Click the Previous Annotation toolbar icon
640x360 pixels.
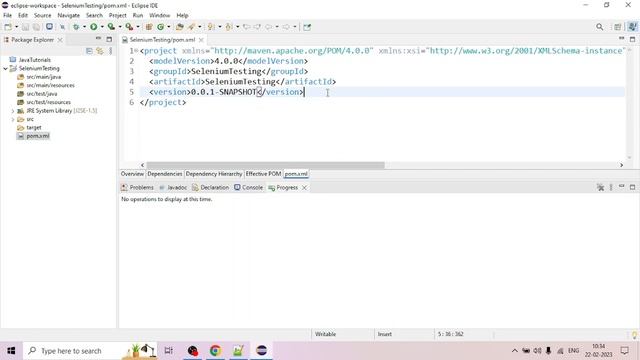click(229, 27)
